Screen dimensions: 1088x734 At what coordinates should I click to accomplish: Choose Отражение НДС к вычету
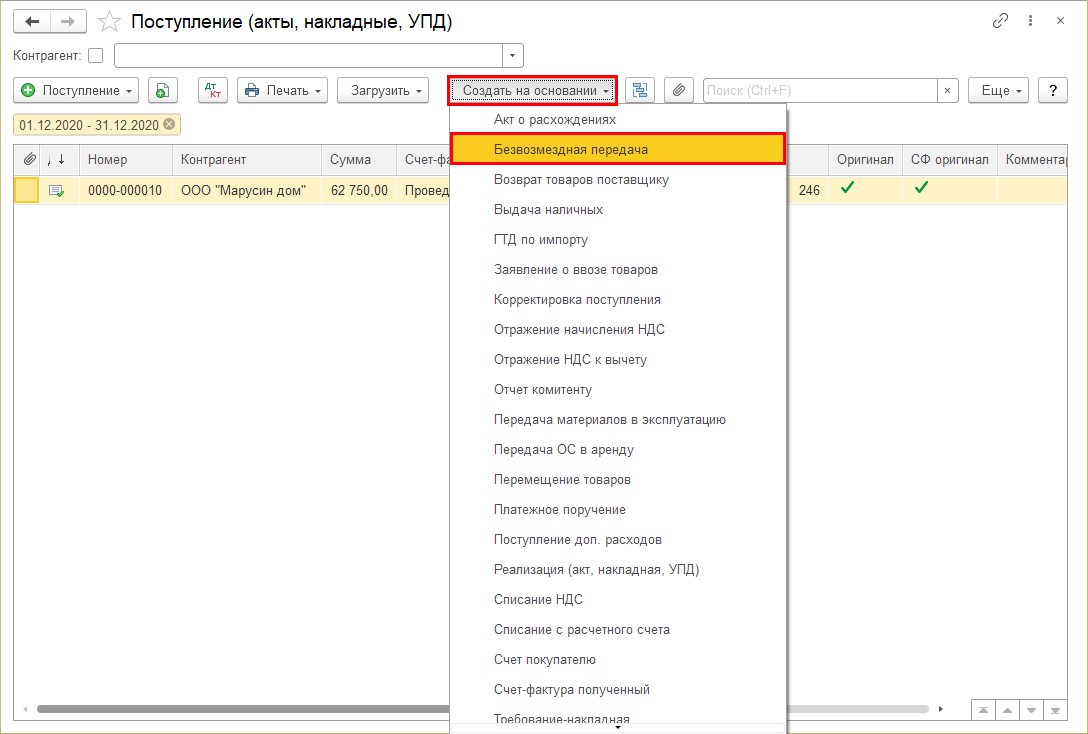point(618,359)
